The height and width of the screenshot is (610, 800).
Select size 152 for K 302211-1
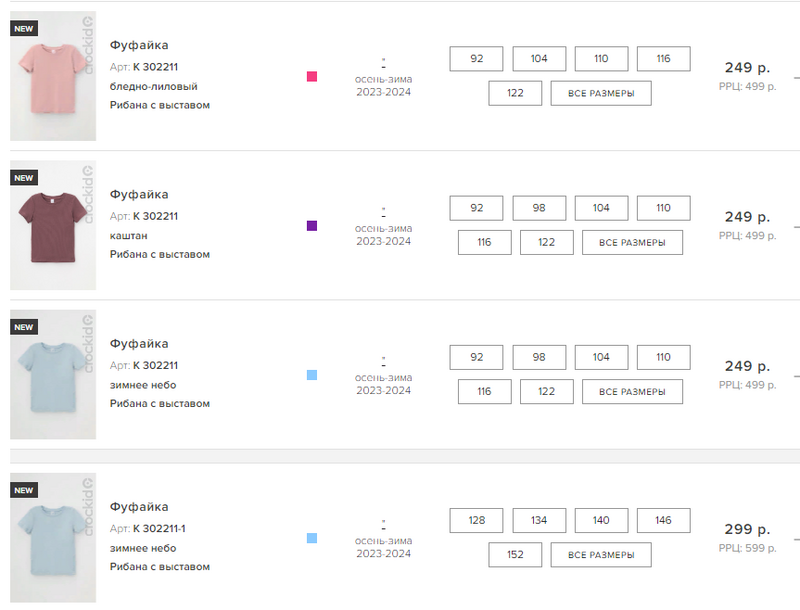click(x=515, y=555)
